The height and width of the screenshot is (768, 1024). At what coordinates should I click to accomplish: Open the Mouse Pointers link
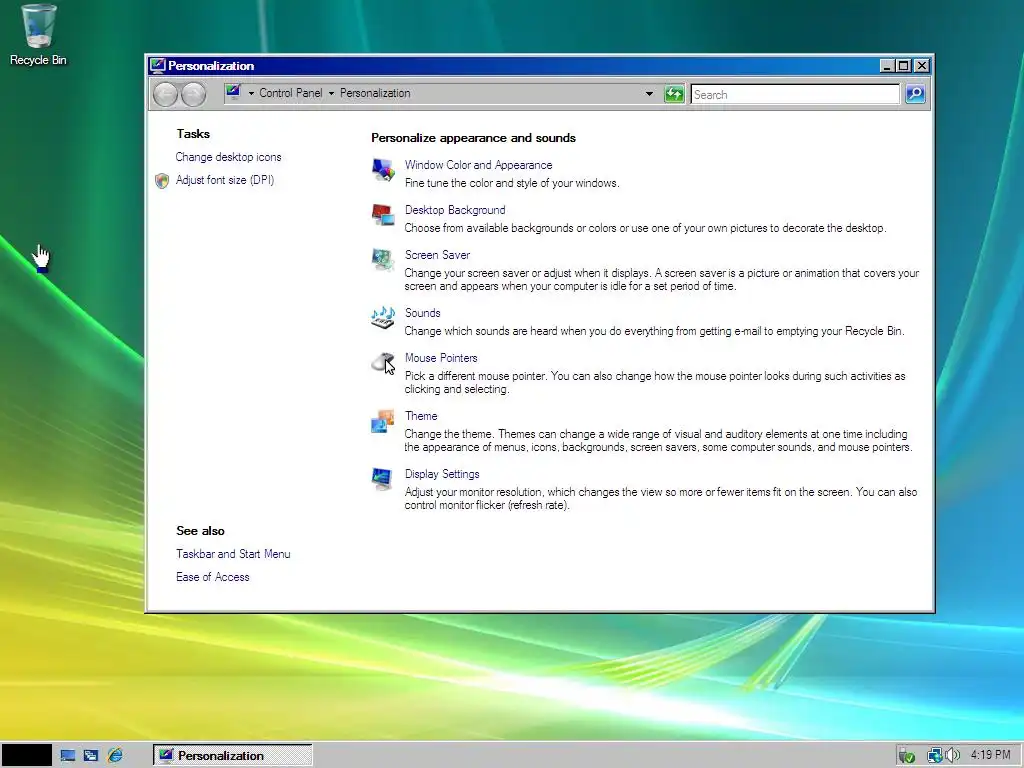point(441,359)
